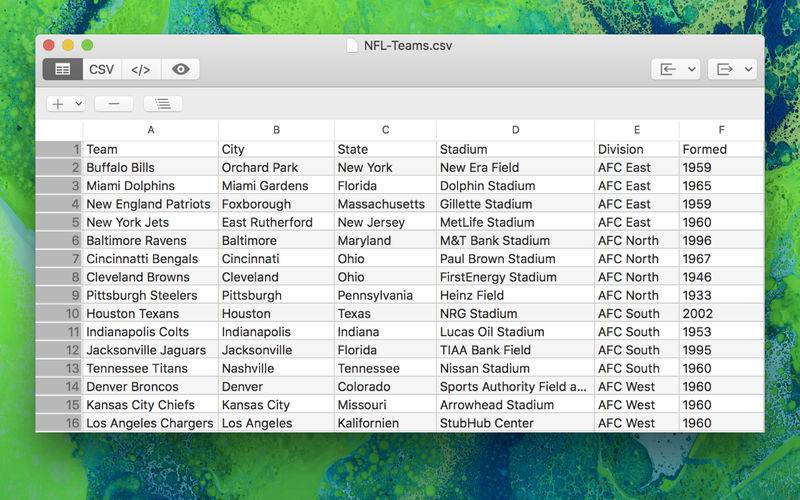Click the 2002 formed year cell
This screenshot has width=800, height=500.
pos(721,314)
